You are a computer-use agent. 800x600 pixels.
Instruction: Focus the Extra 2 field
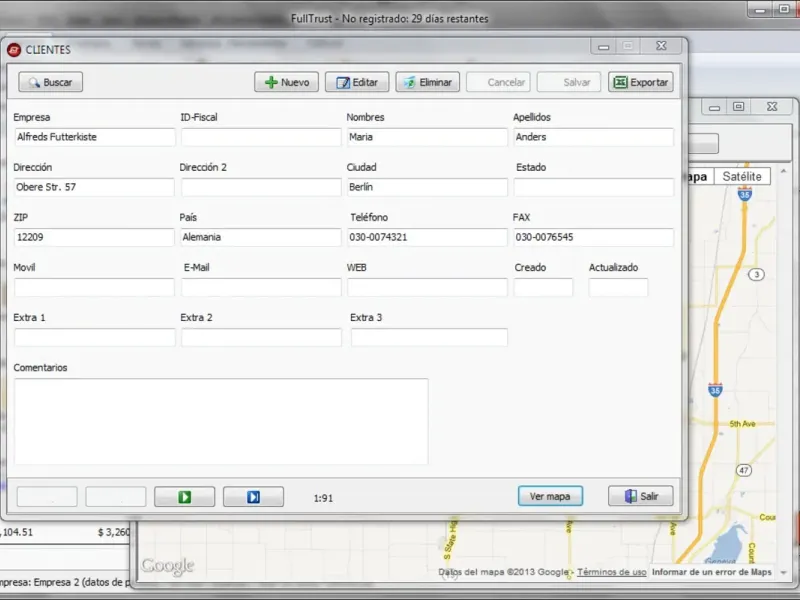pos(261,337)
